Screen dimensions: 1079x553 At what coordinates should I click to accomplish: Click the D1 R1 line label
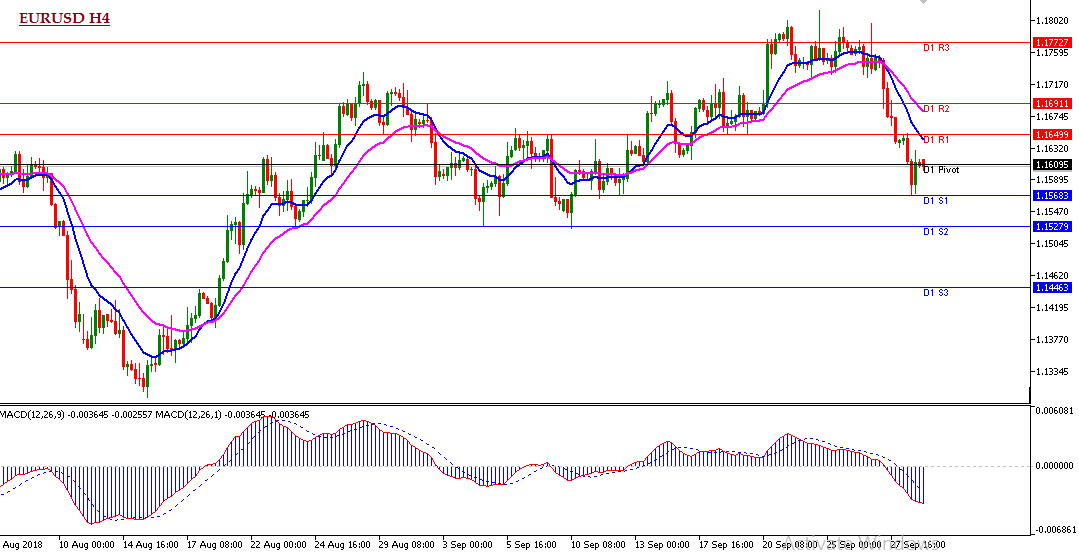pos(935,139)
